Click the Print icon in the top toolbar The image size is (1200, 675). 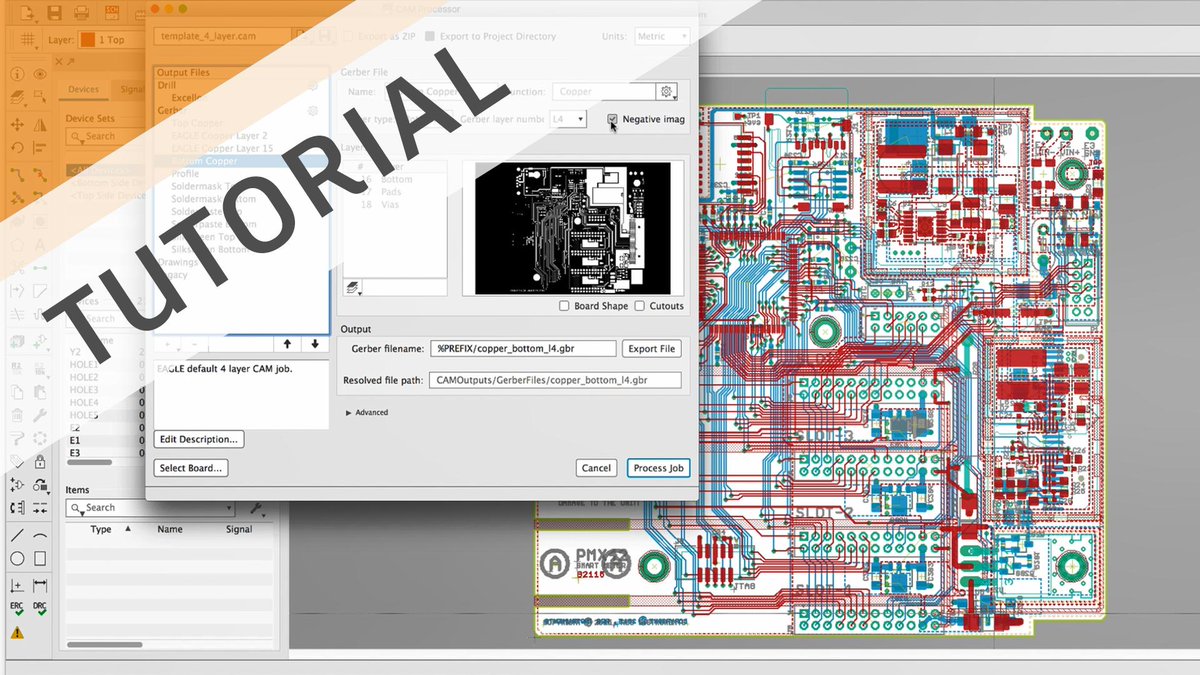coord(82,13)
